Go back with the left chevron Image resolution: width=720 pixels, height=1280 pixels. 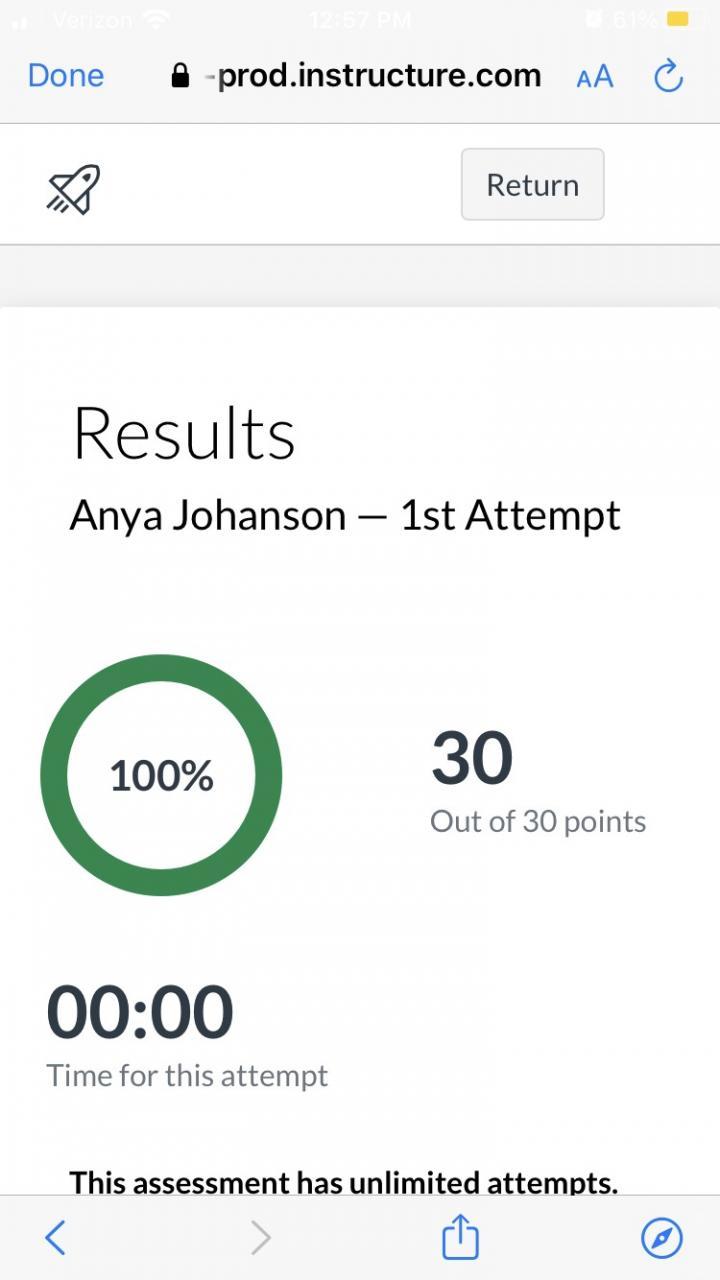[x=56, y=1238]
